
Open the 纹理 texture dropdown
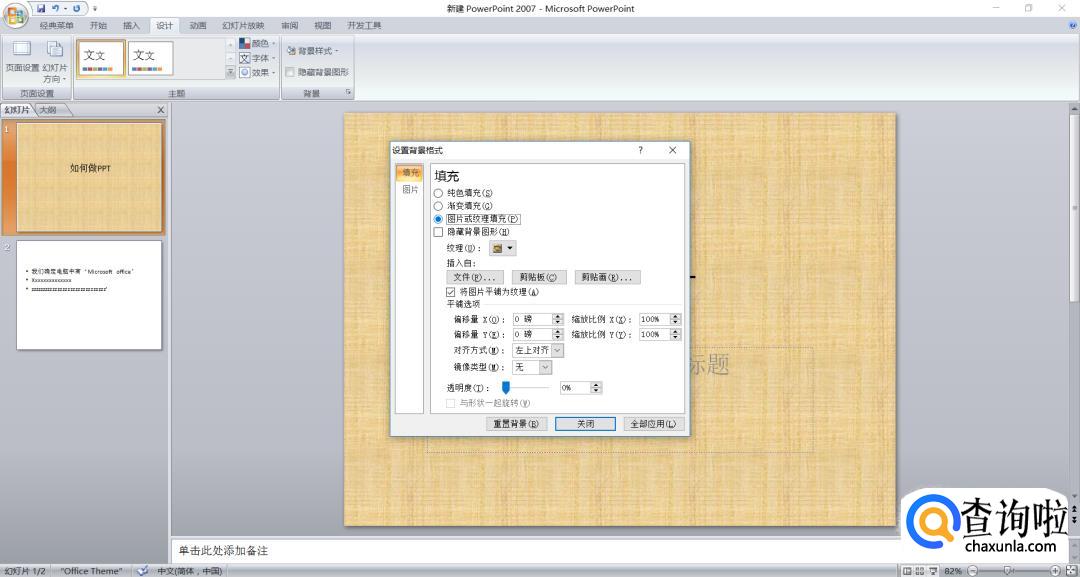point(502,248)
